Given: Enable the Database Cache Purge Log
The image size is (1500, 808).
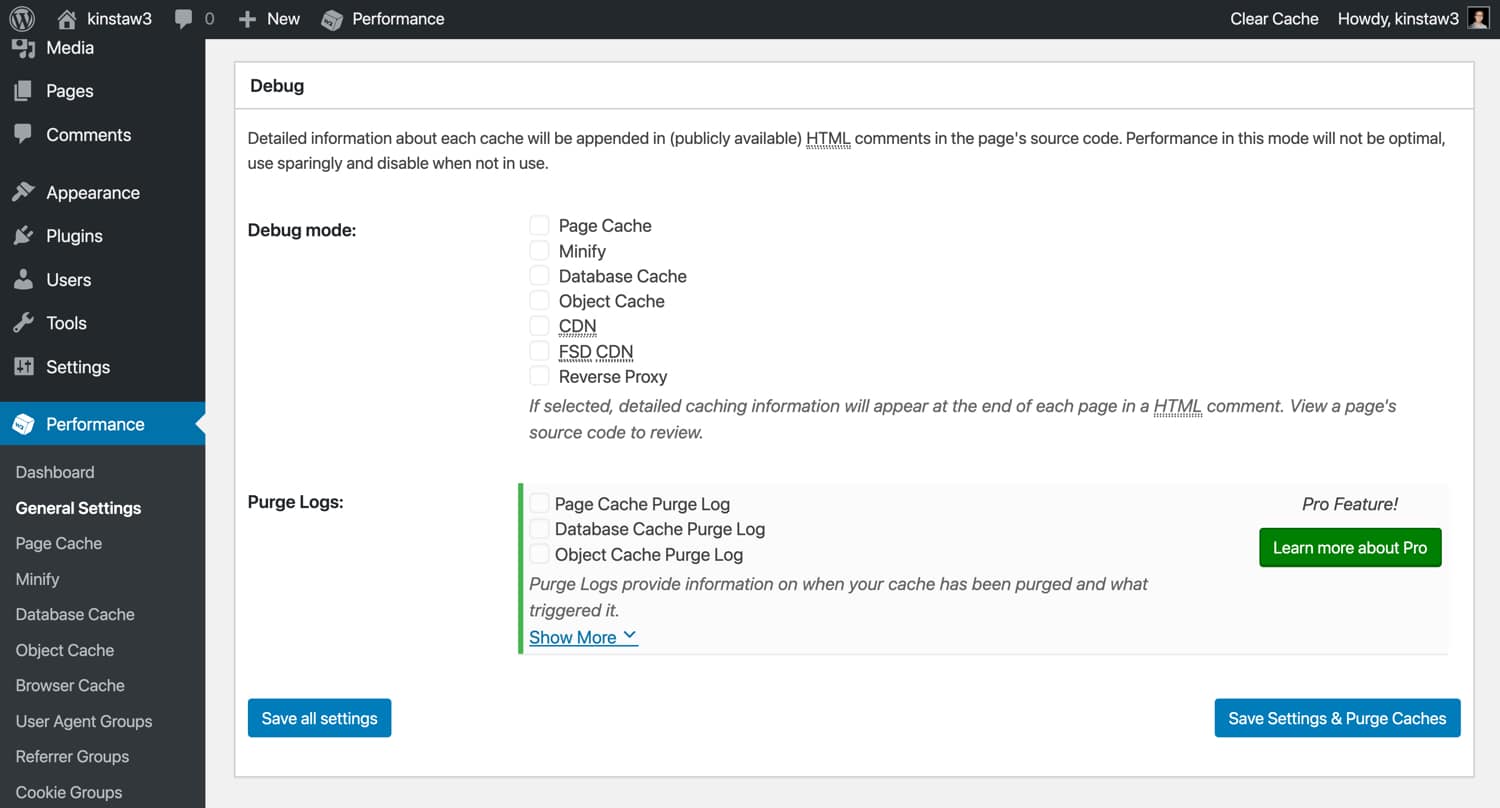Looking at the screenshot, I should [x=539, y=528].
